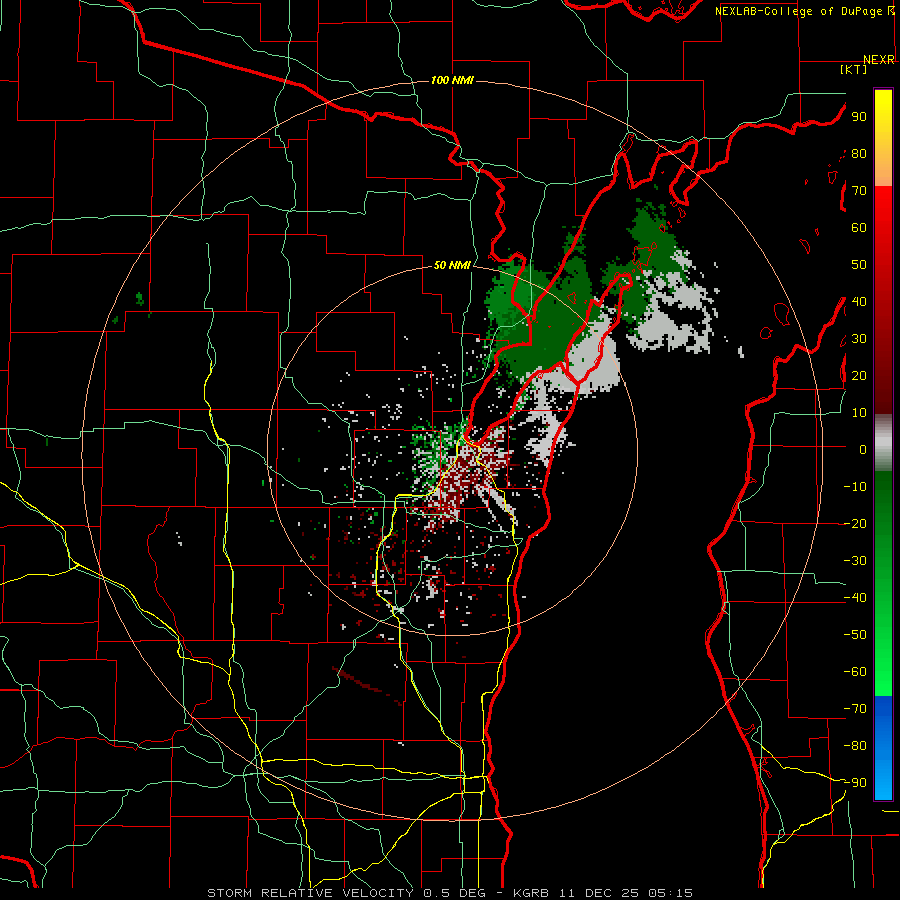
Task: Click the 70 value on the velocity scale
Action: [x=859, y=191]
